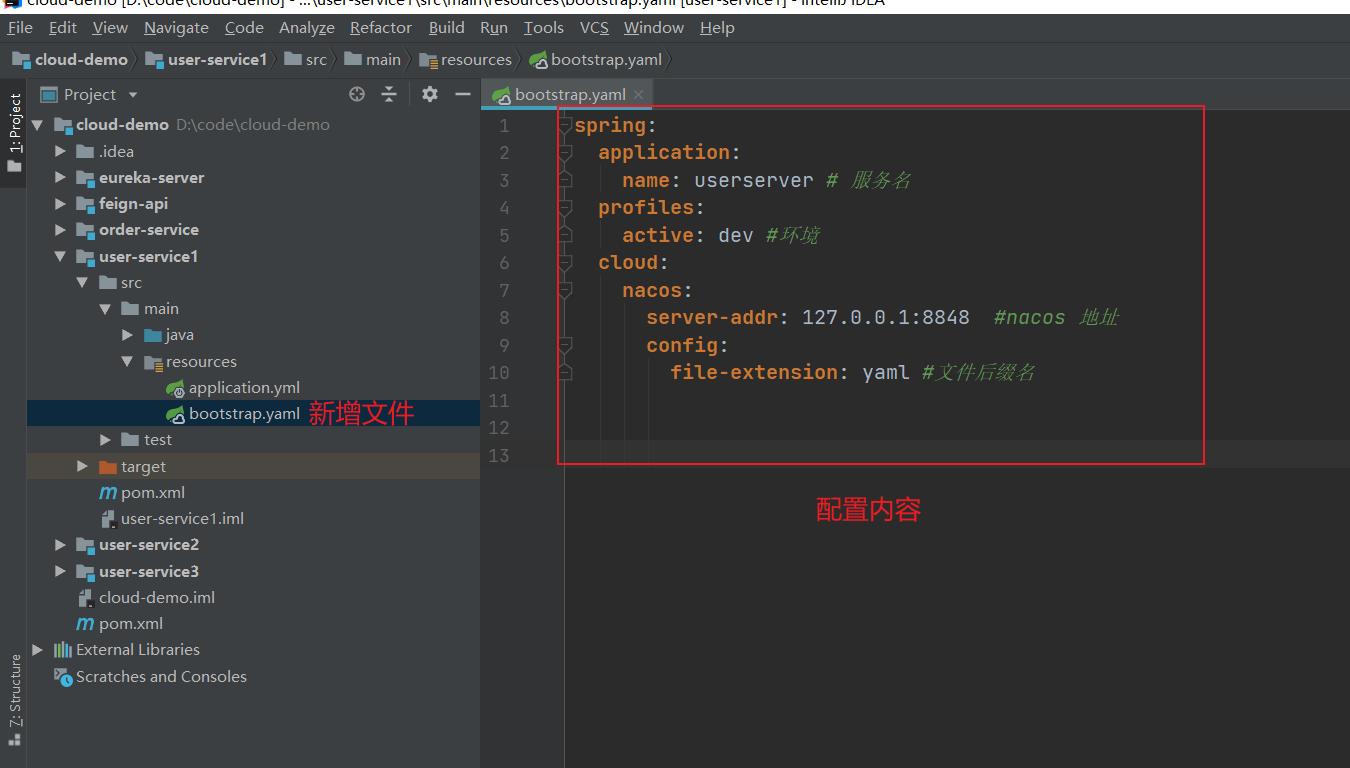1350x768 pixels.
Task: Close the bootstrap.yaml editor tab
Action: coord(639,95)
